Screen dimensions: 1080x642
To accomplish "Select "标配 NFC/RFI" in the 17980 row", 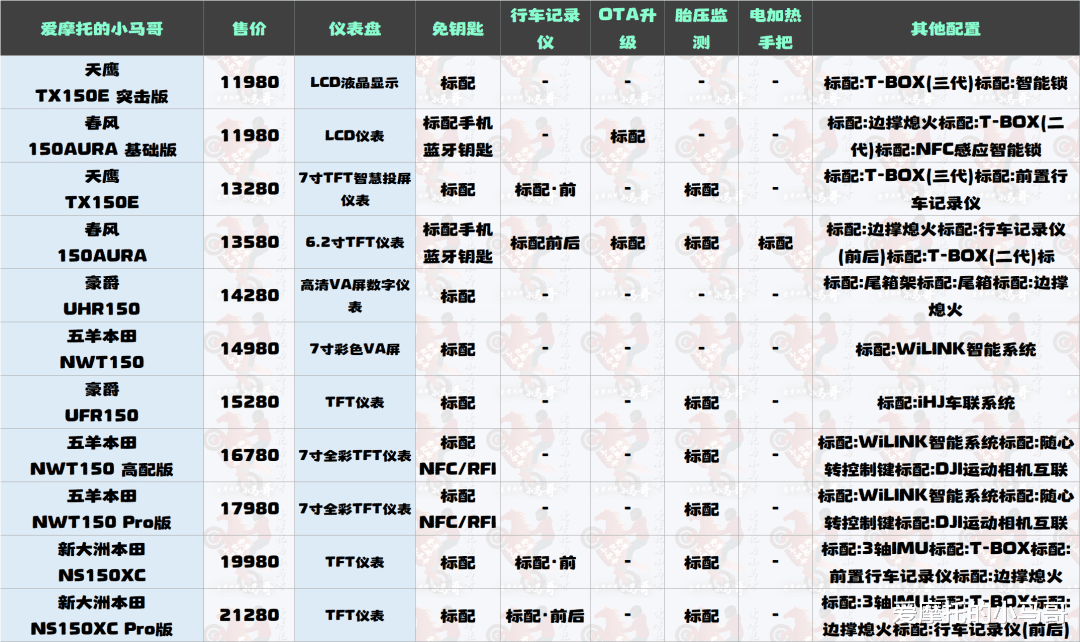I will coord(457,509).
